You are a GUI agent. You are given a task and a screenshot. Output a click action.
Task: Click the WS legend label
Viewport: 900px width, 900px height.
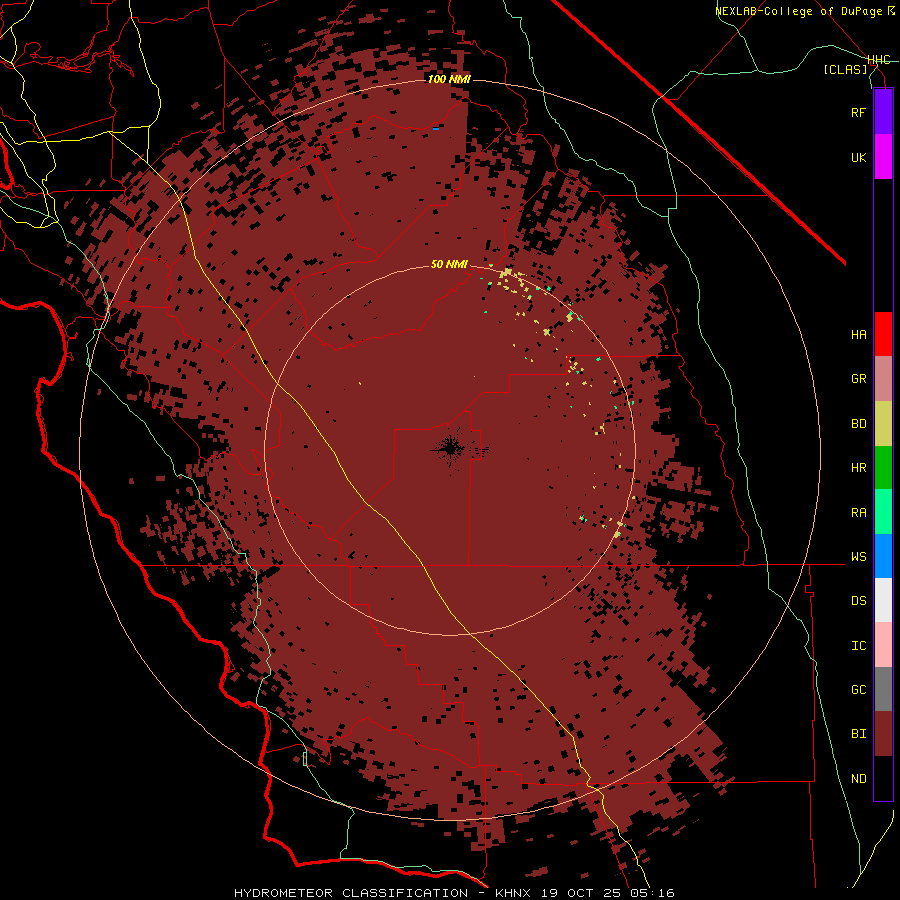tap(858, 557)
